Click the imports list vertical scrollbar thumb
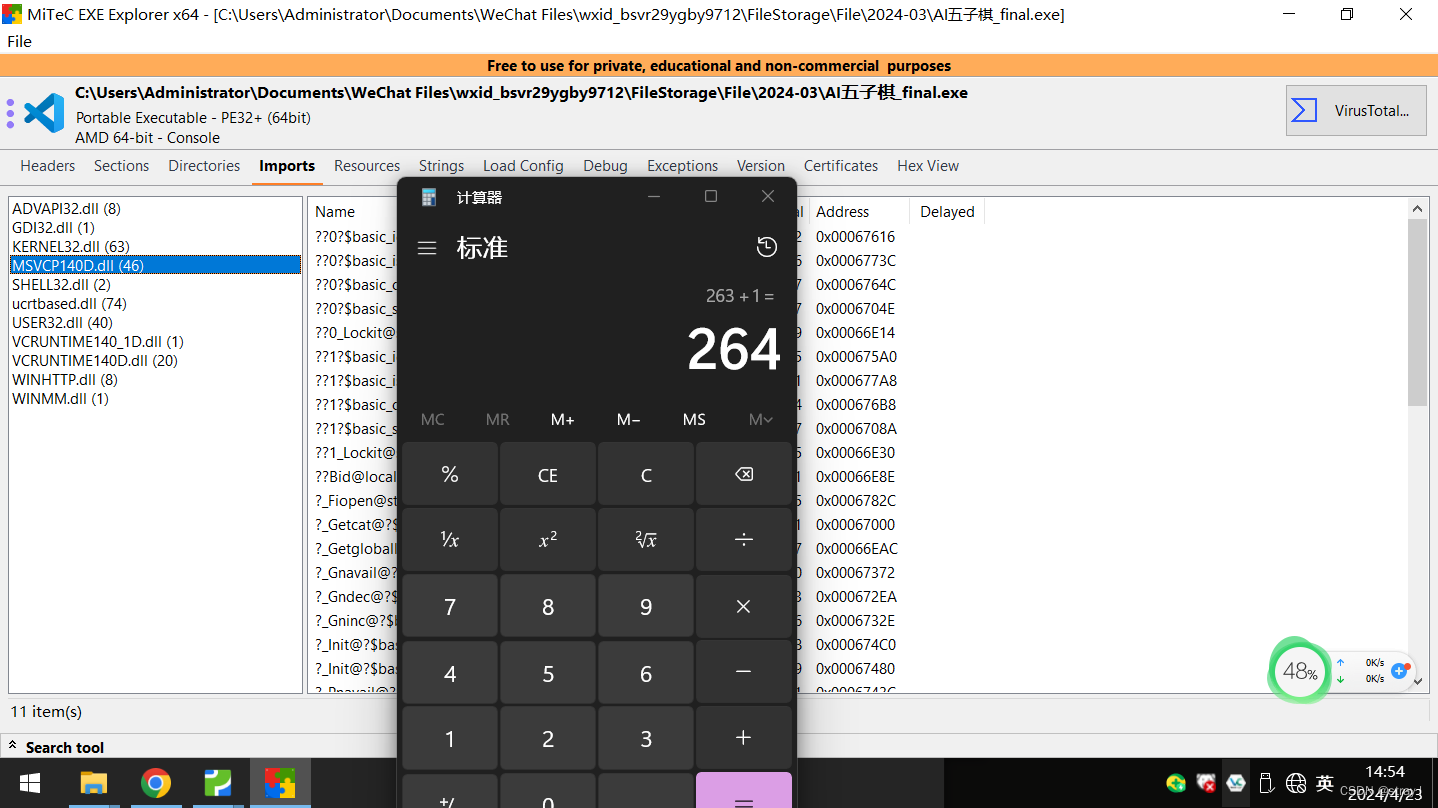 coord(1417,312)
